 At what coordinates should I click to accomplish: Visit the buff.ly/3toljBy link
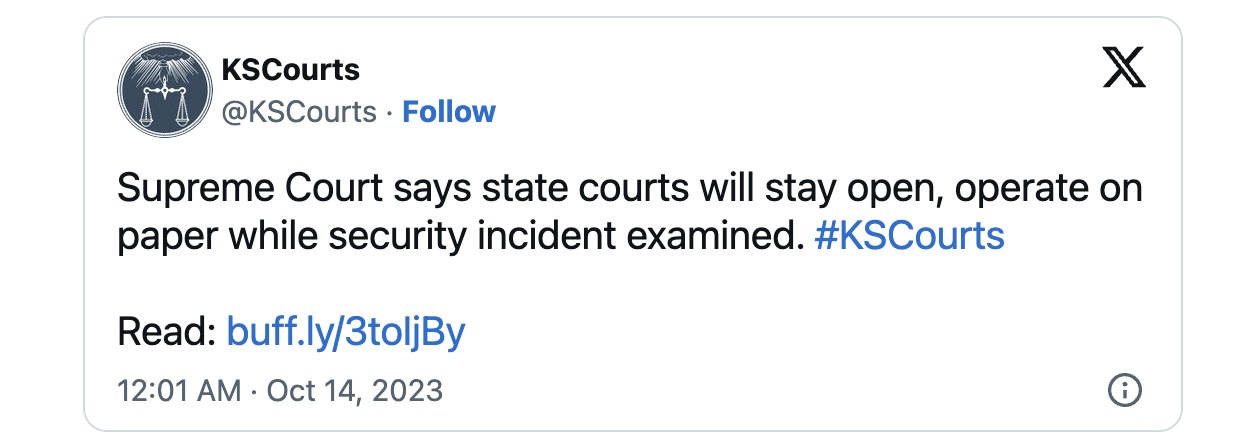pos(346,331)
